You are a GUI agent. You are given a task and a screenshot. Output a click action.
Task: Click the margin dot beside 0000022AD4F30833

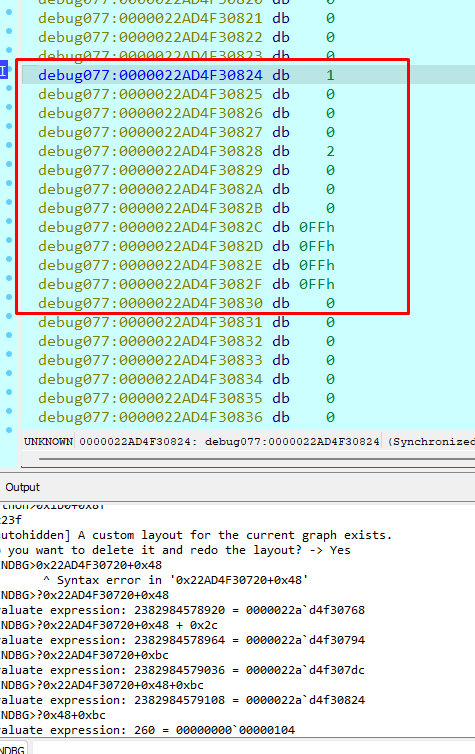(9, 354)
